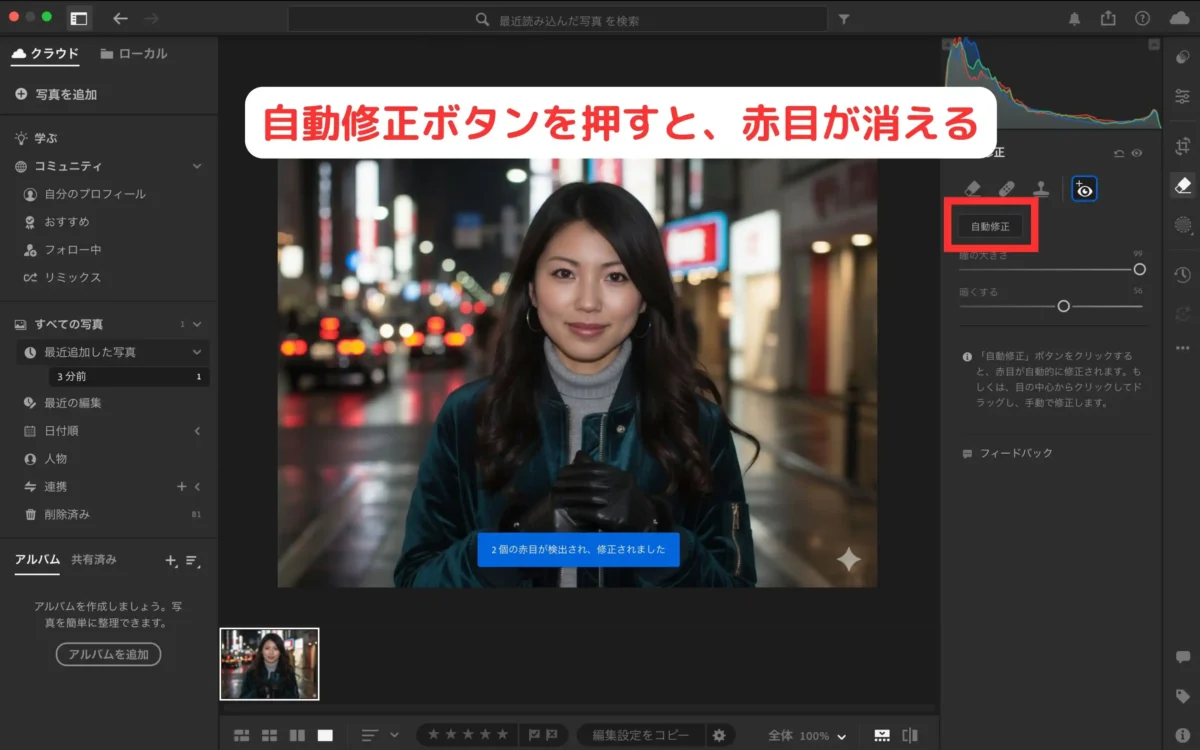Click the 自動修正 button
The width and height of the screenshot is (1200, 750).
tap(990, 226)
